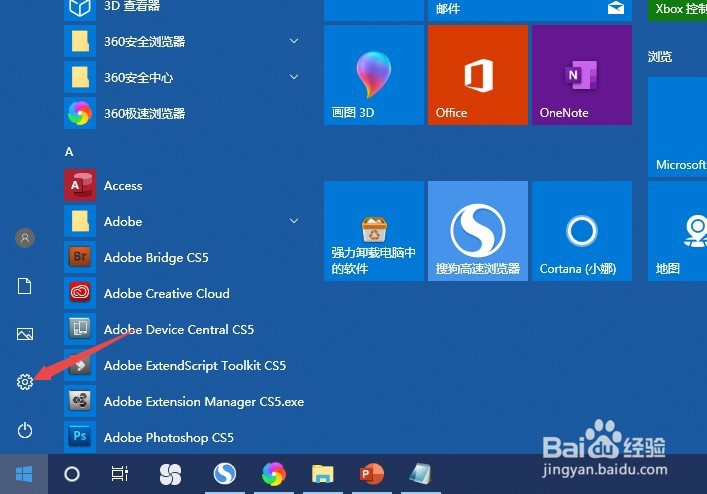The height and width of the screenshot is (494, 707).
Task: Open the fan-shaped taskbar app icon
Action: click(x=170, y=474)
